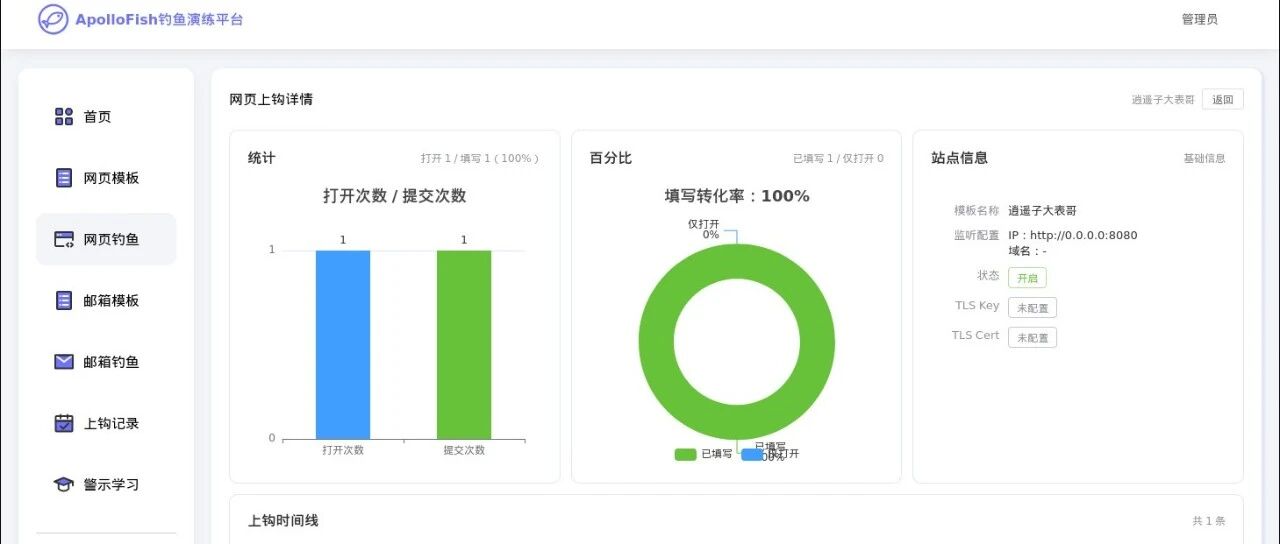Image resolution: width=1280 pixels, height=544 pixels.
Task: Toggle the green 已填写 legend swatch
Action: (x=685, y=454)
